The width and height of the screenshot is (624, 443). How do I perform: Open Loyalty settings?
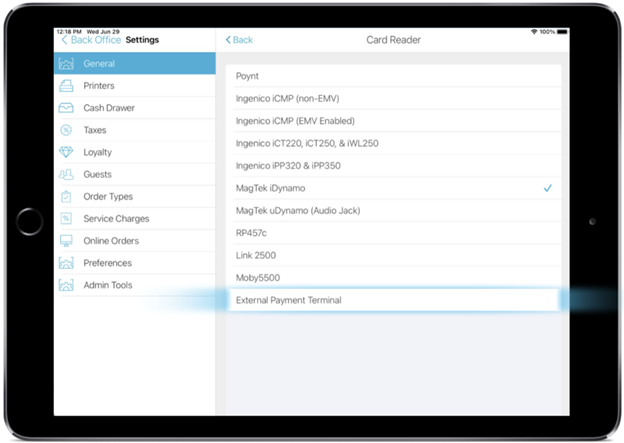(x=135, y=152)
